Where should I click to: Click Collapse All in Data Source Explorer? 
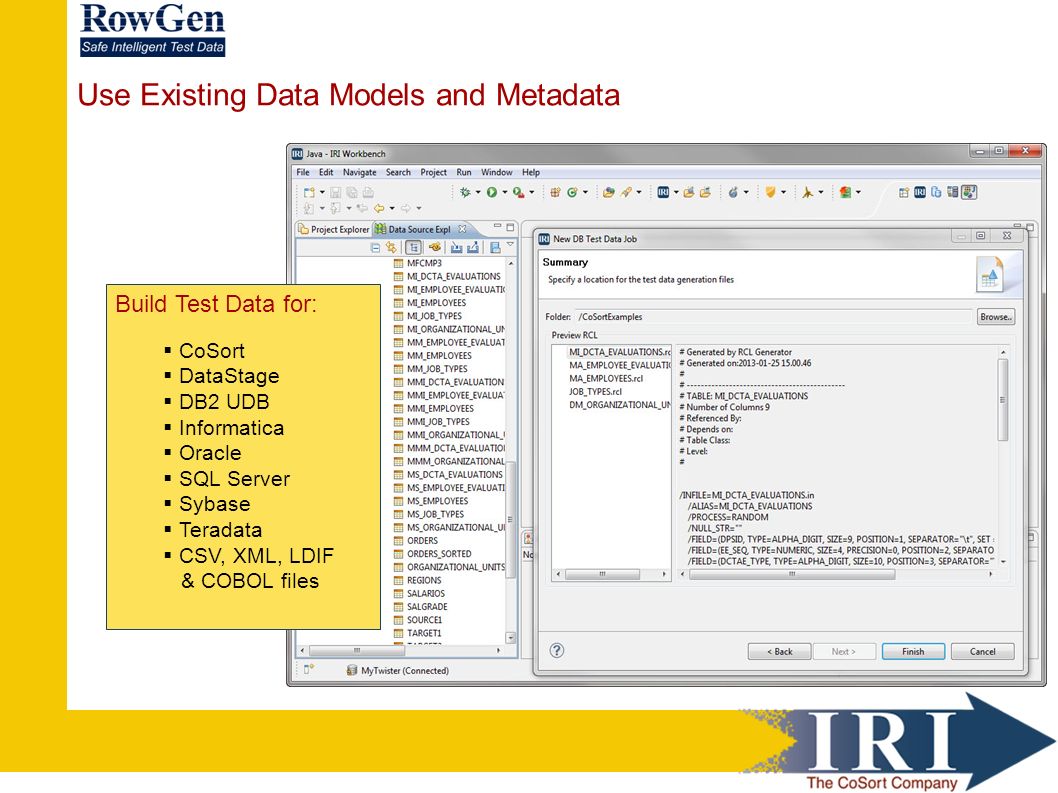[x=375, y=248]
